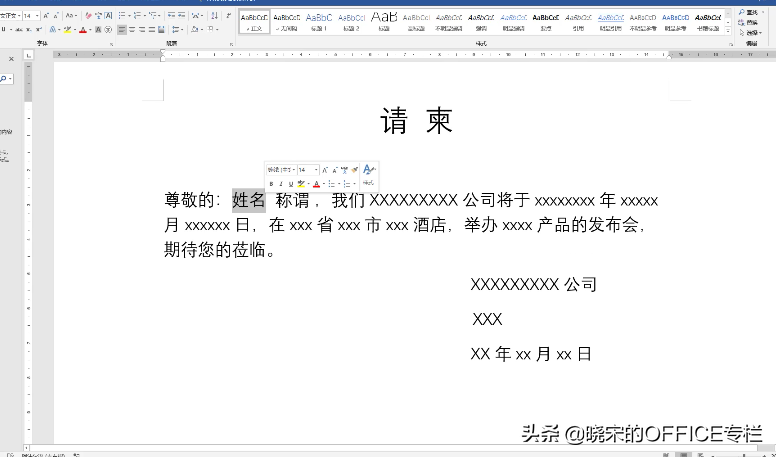Close the left navigation pane
The width and height of the screenshot is (776, 457).
(x=11, y=59)
